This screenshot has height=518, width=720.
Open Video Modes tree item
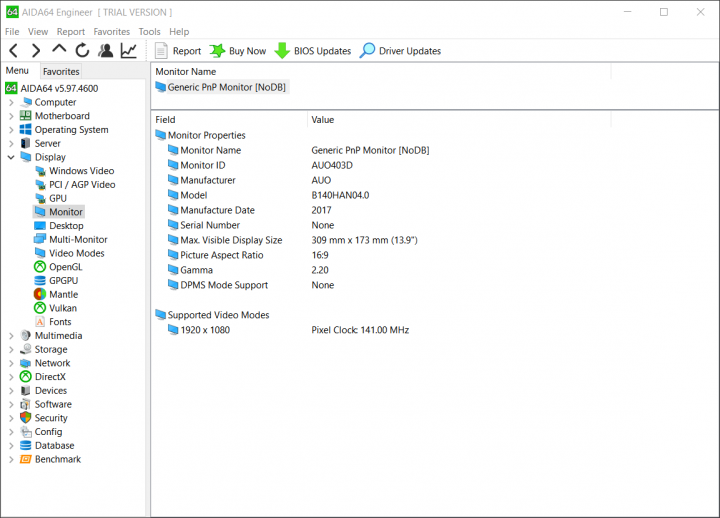pyautogui.click(x=77, y=253)
